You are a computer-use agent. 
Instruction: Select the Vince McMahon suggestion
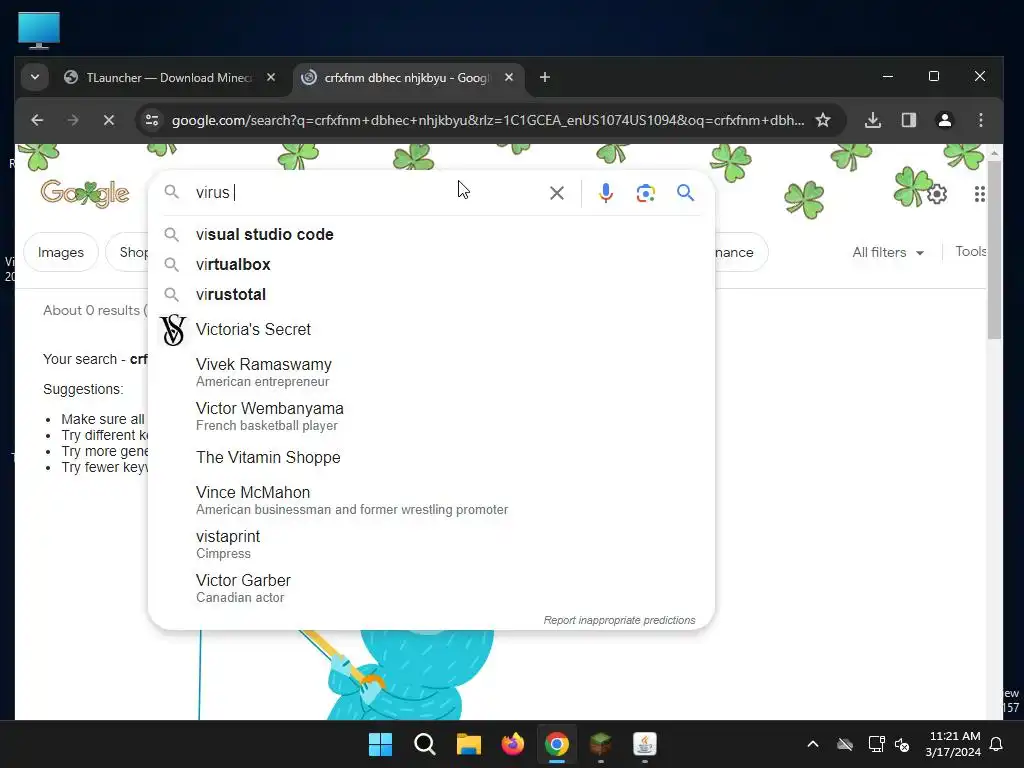(x=431, y=500)
